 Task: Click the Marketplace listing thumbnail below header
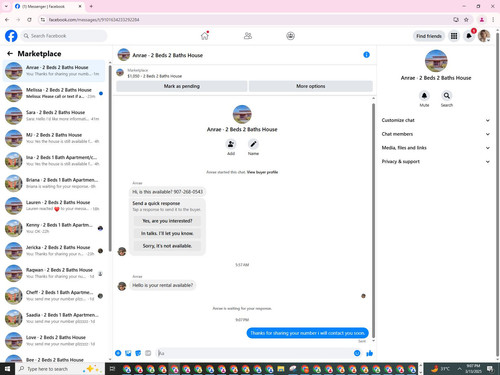[x=120, y=72]
